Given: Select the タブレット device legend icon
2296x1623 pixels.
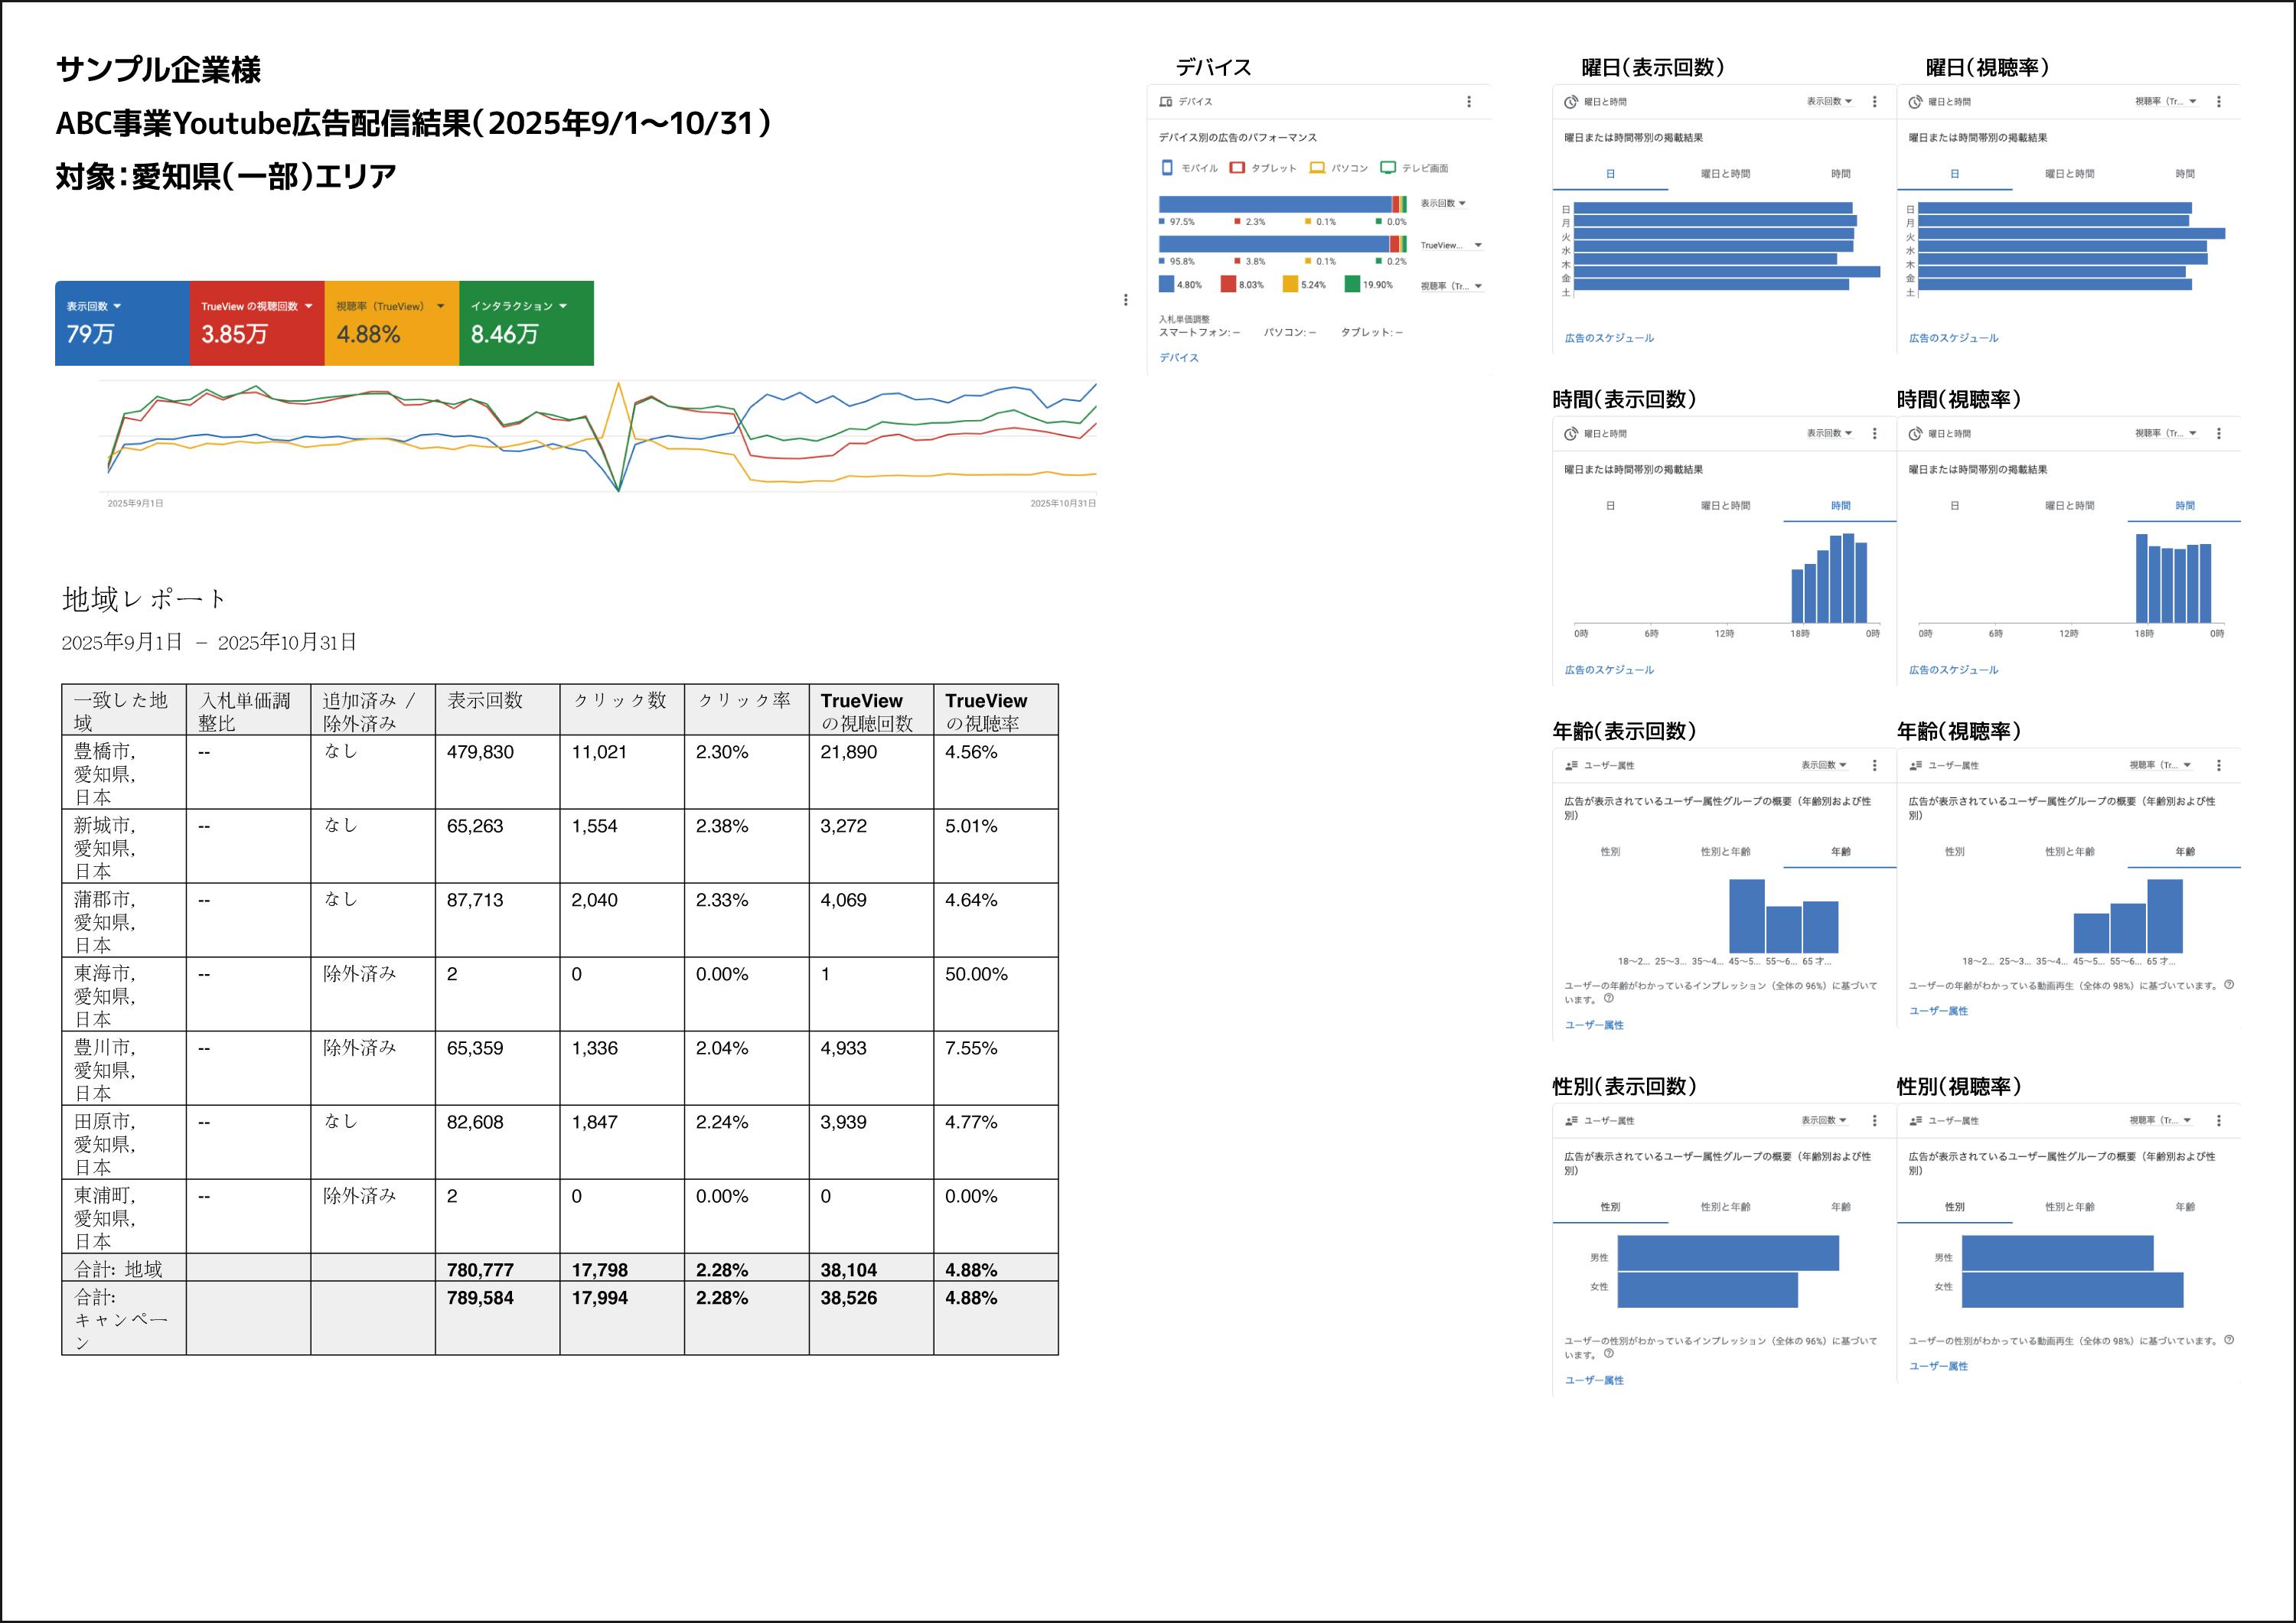Looking at the screenshot, I should pos(1238,168).
